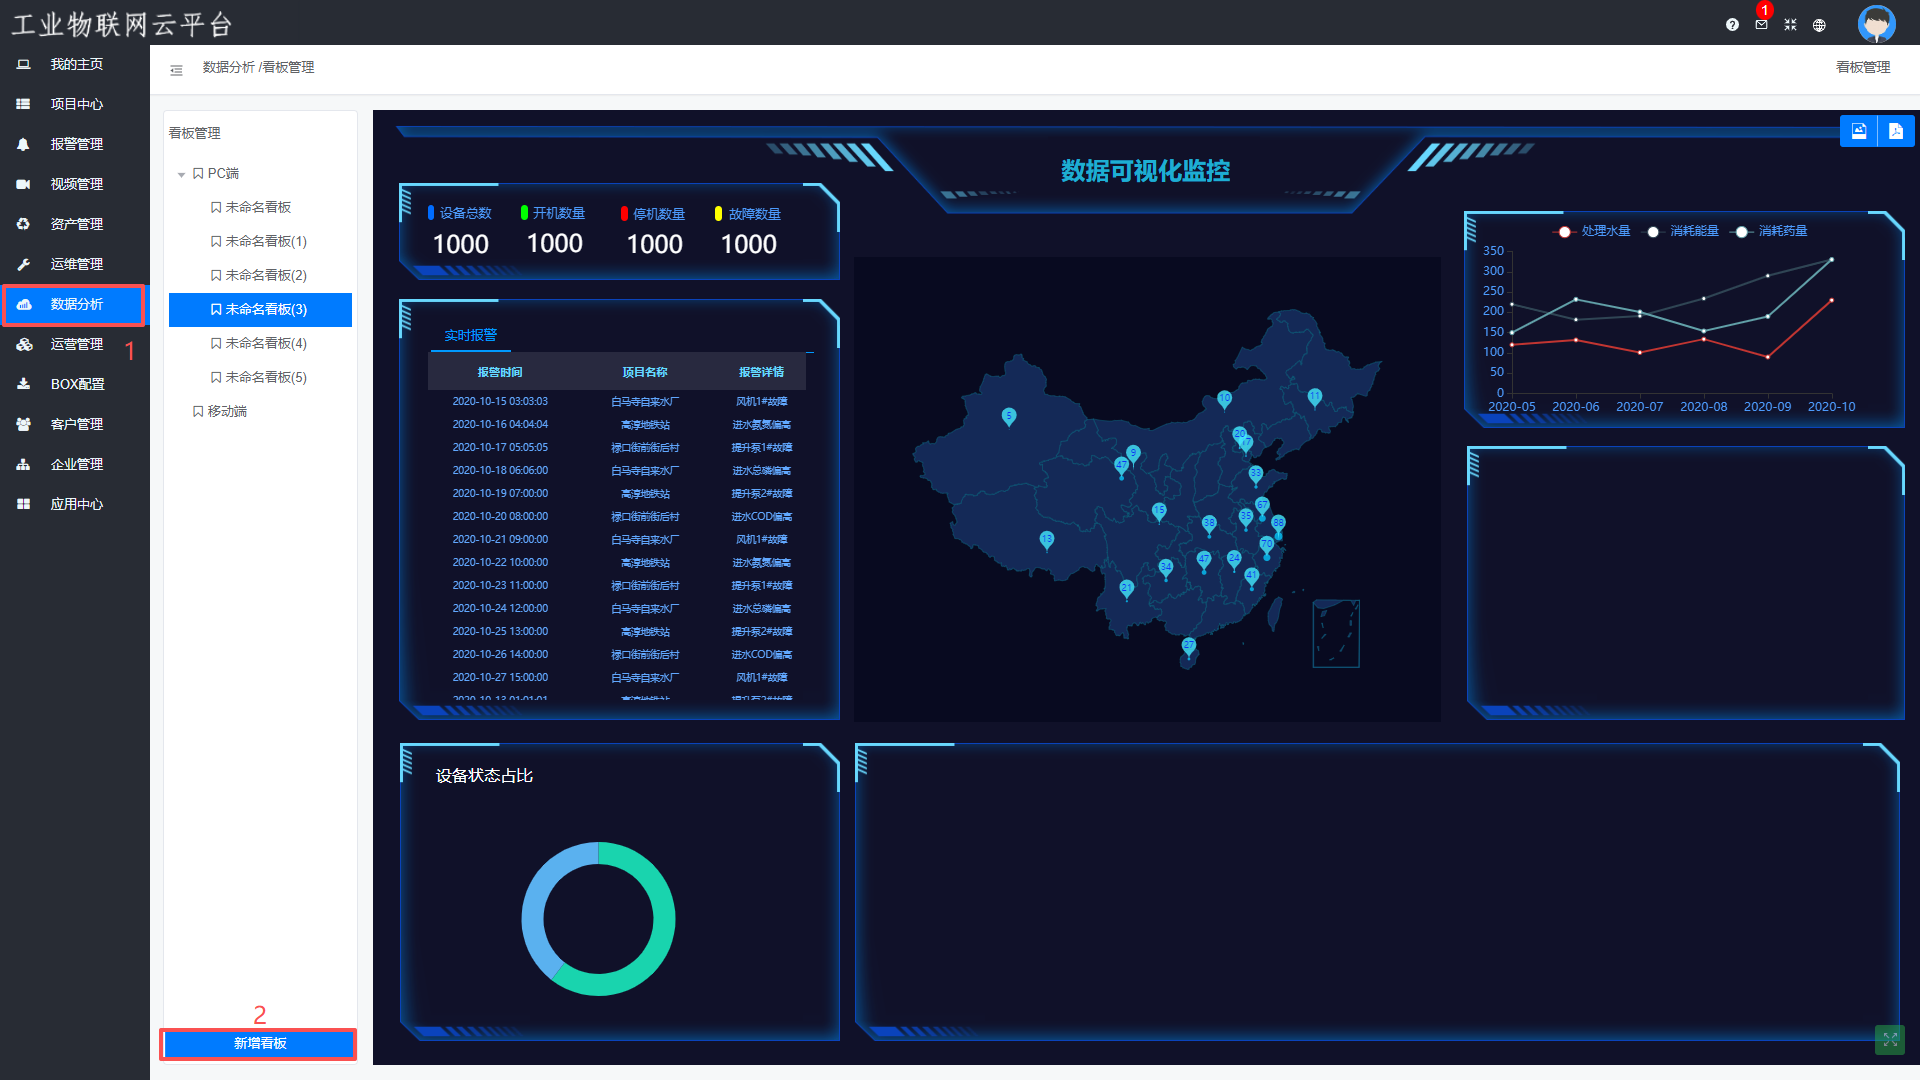
Task: Click map marker 5 in Xinjiang
Action: 1009,416
